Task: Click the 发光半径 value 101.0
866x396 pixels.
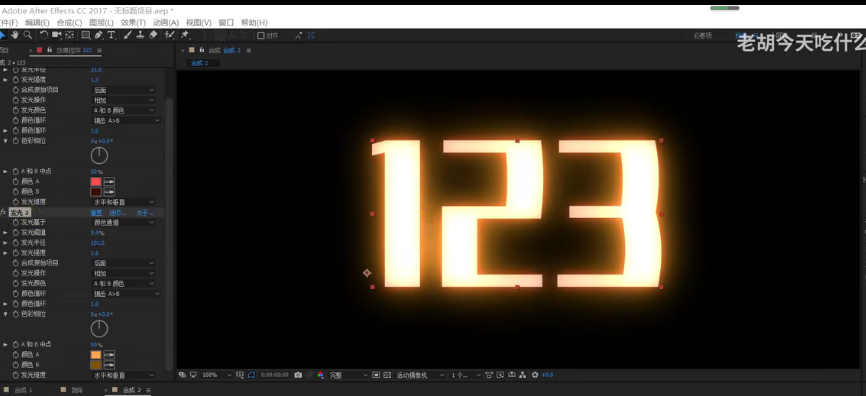Action: point(98,242)
